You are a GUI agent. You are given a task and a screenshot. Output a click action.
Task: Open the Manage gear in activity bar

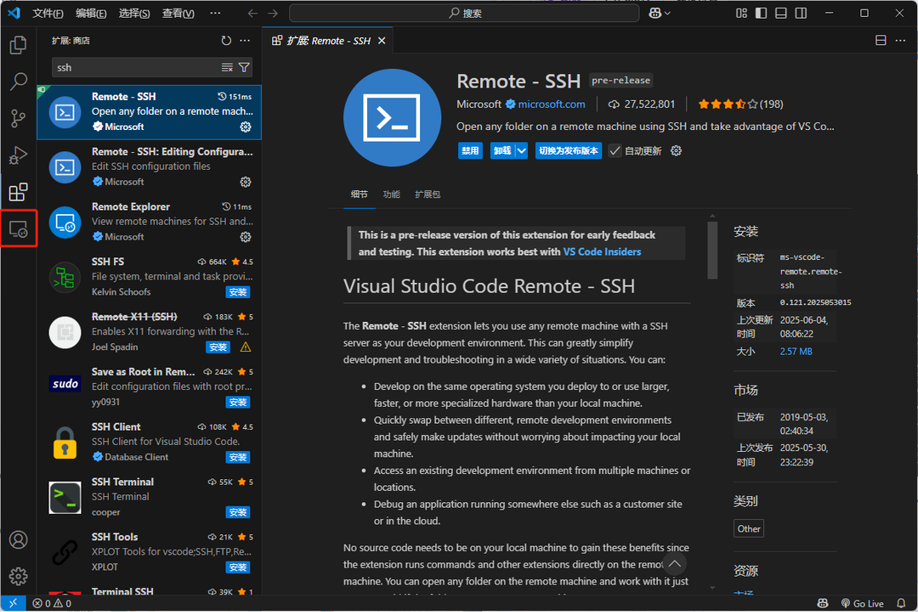click(18, 576)
